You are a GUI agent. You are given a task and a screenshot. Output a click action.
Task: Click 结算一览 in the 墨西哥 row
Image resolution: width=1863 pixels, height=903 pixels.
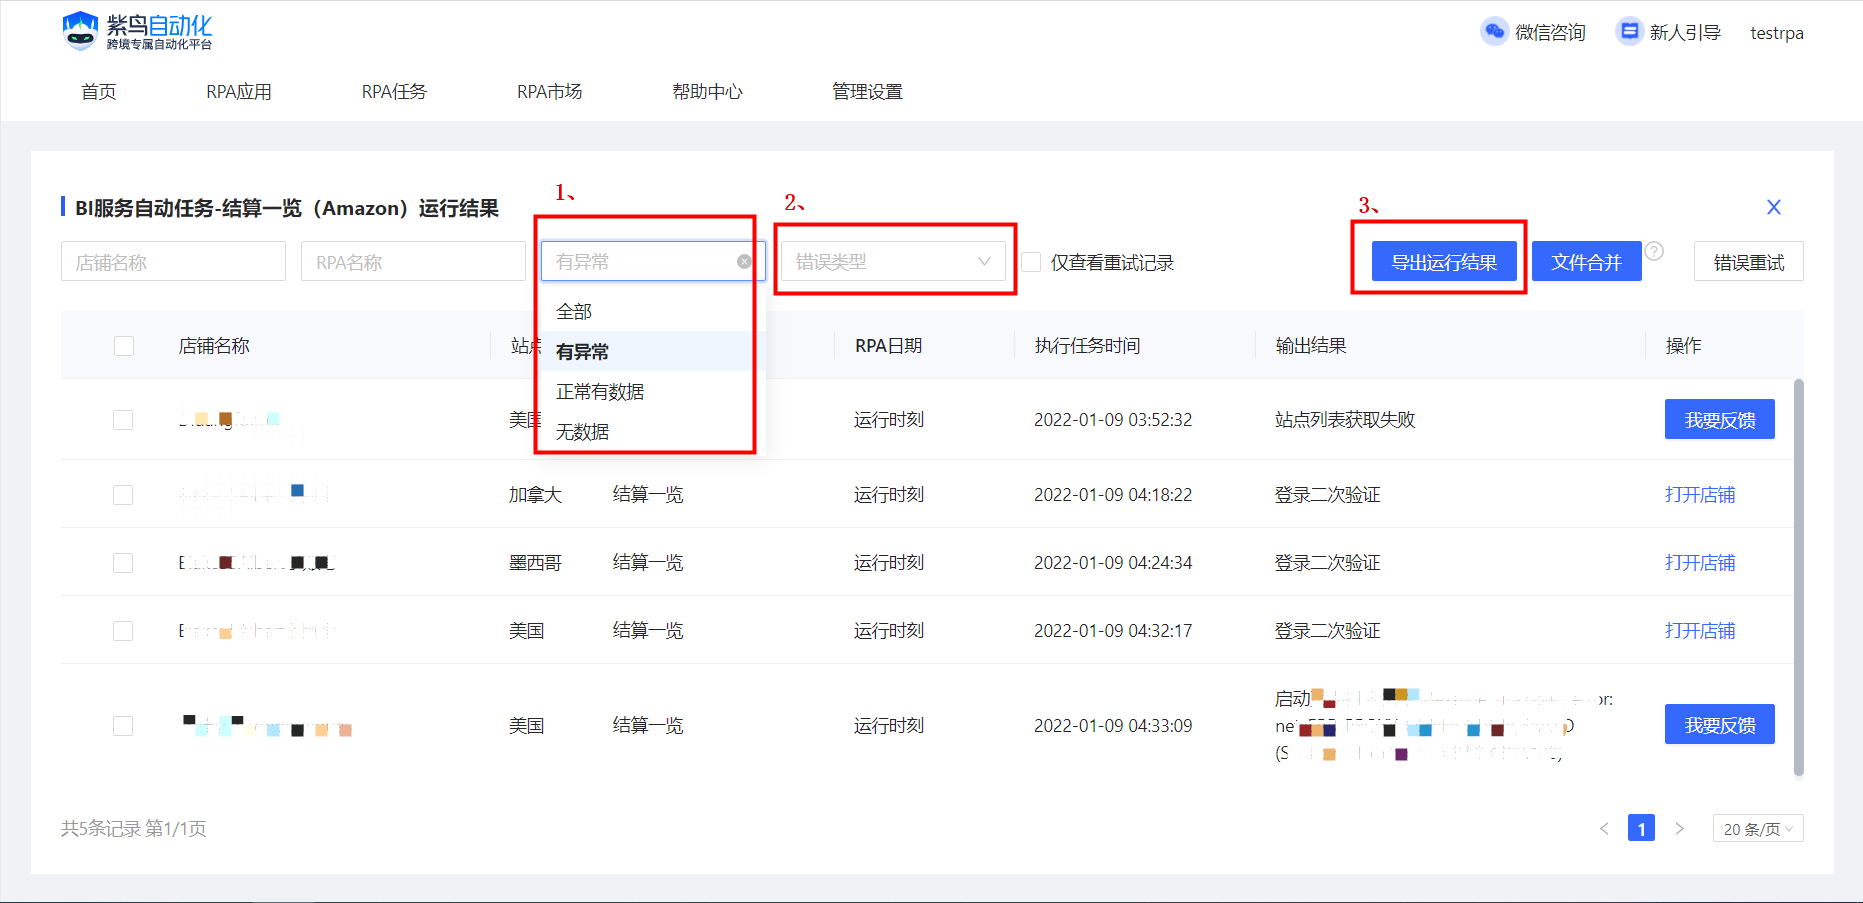[x=648, y=563]
